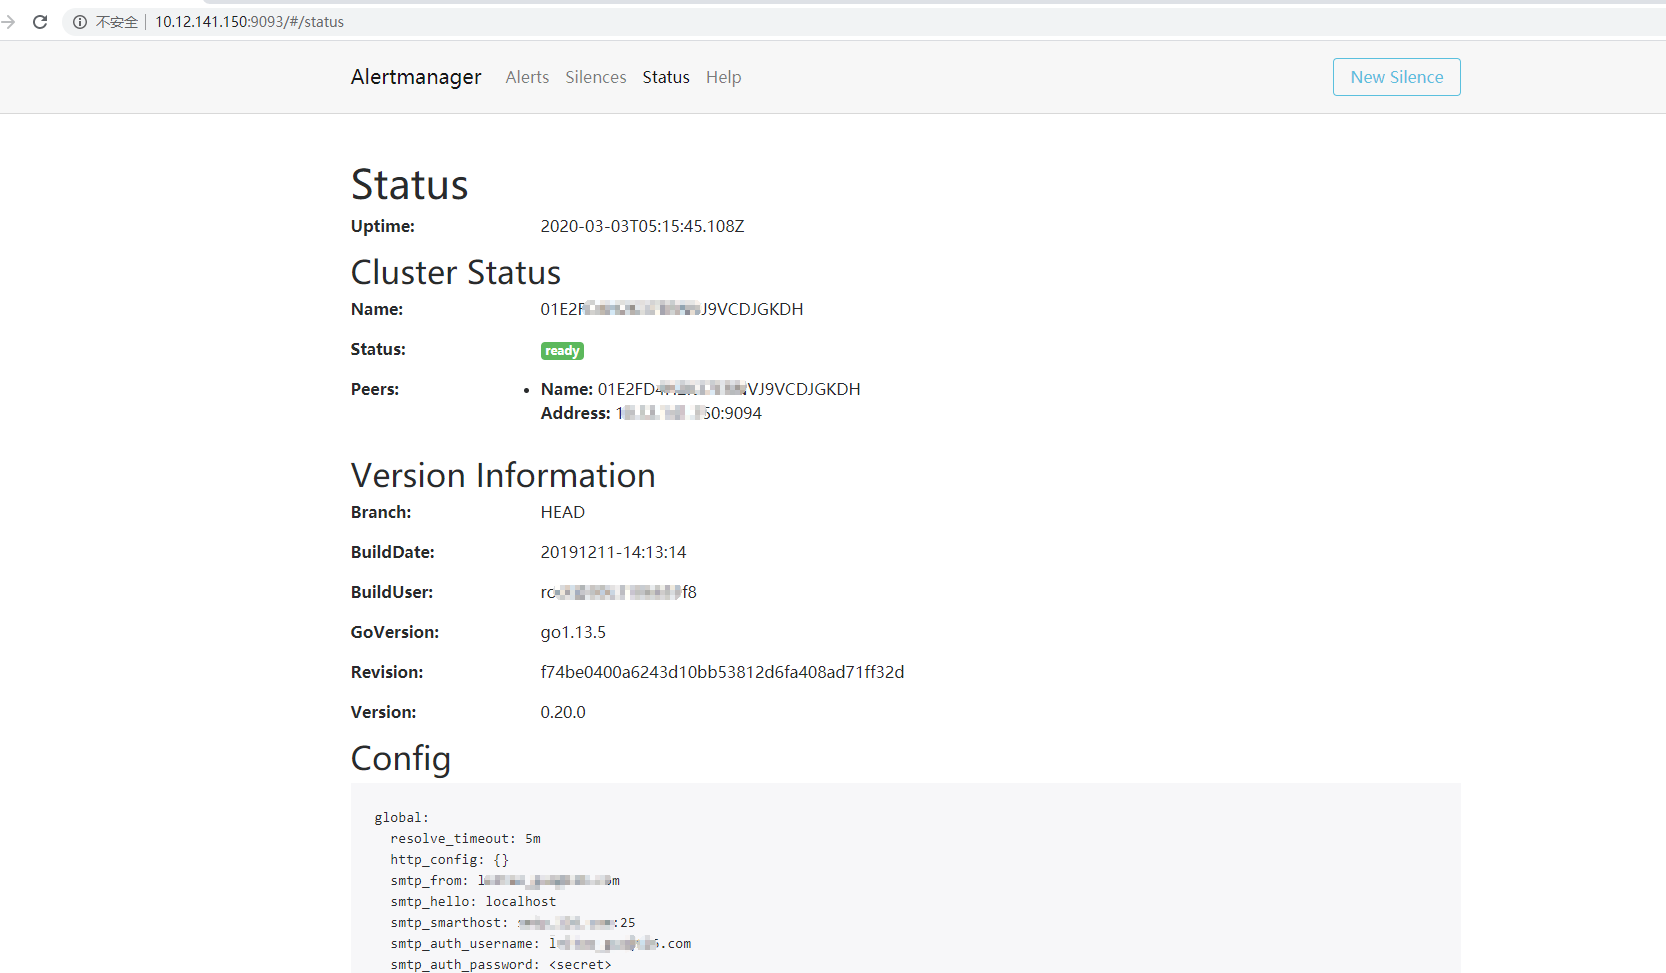Screen dimensions: 1666x973
Task: Click the Peers label
Action: (375, 389)
